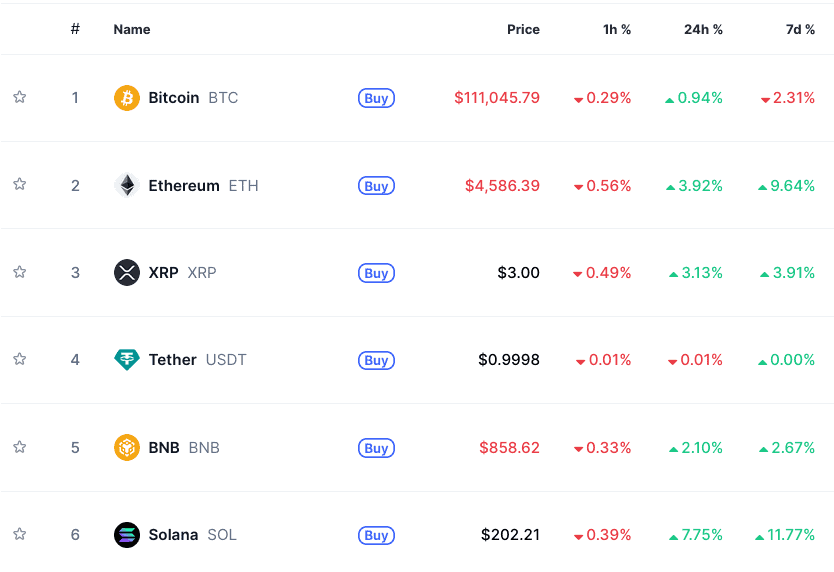Click the Bitcoin coin logo icon
834x572 pixels.
127,98
